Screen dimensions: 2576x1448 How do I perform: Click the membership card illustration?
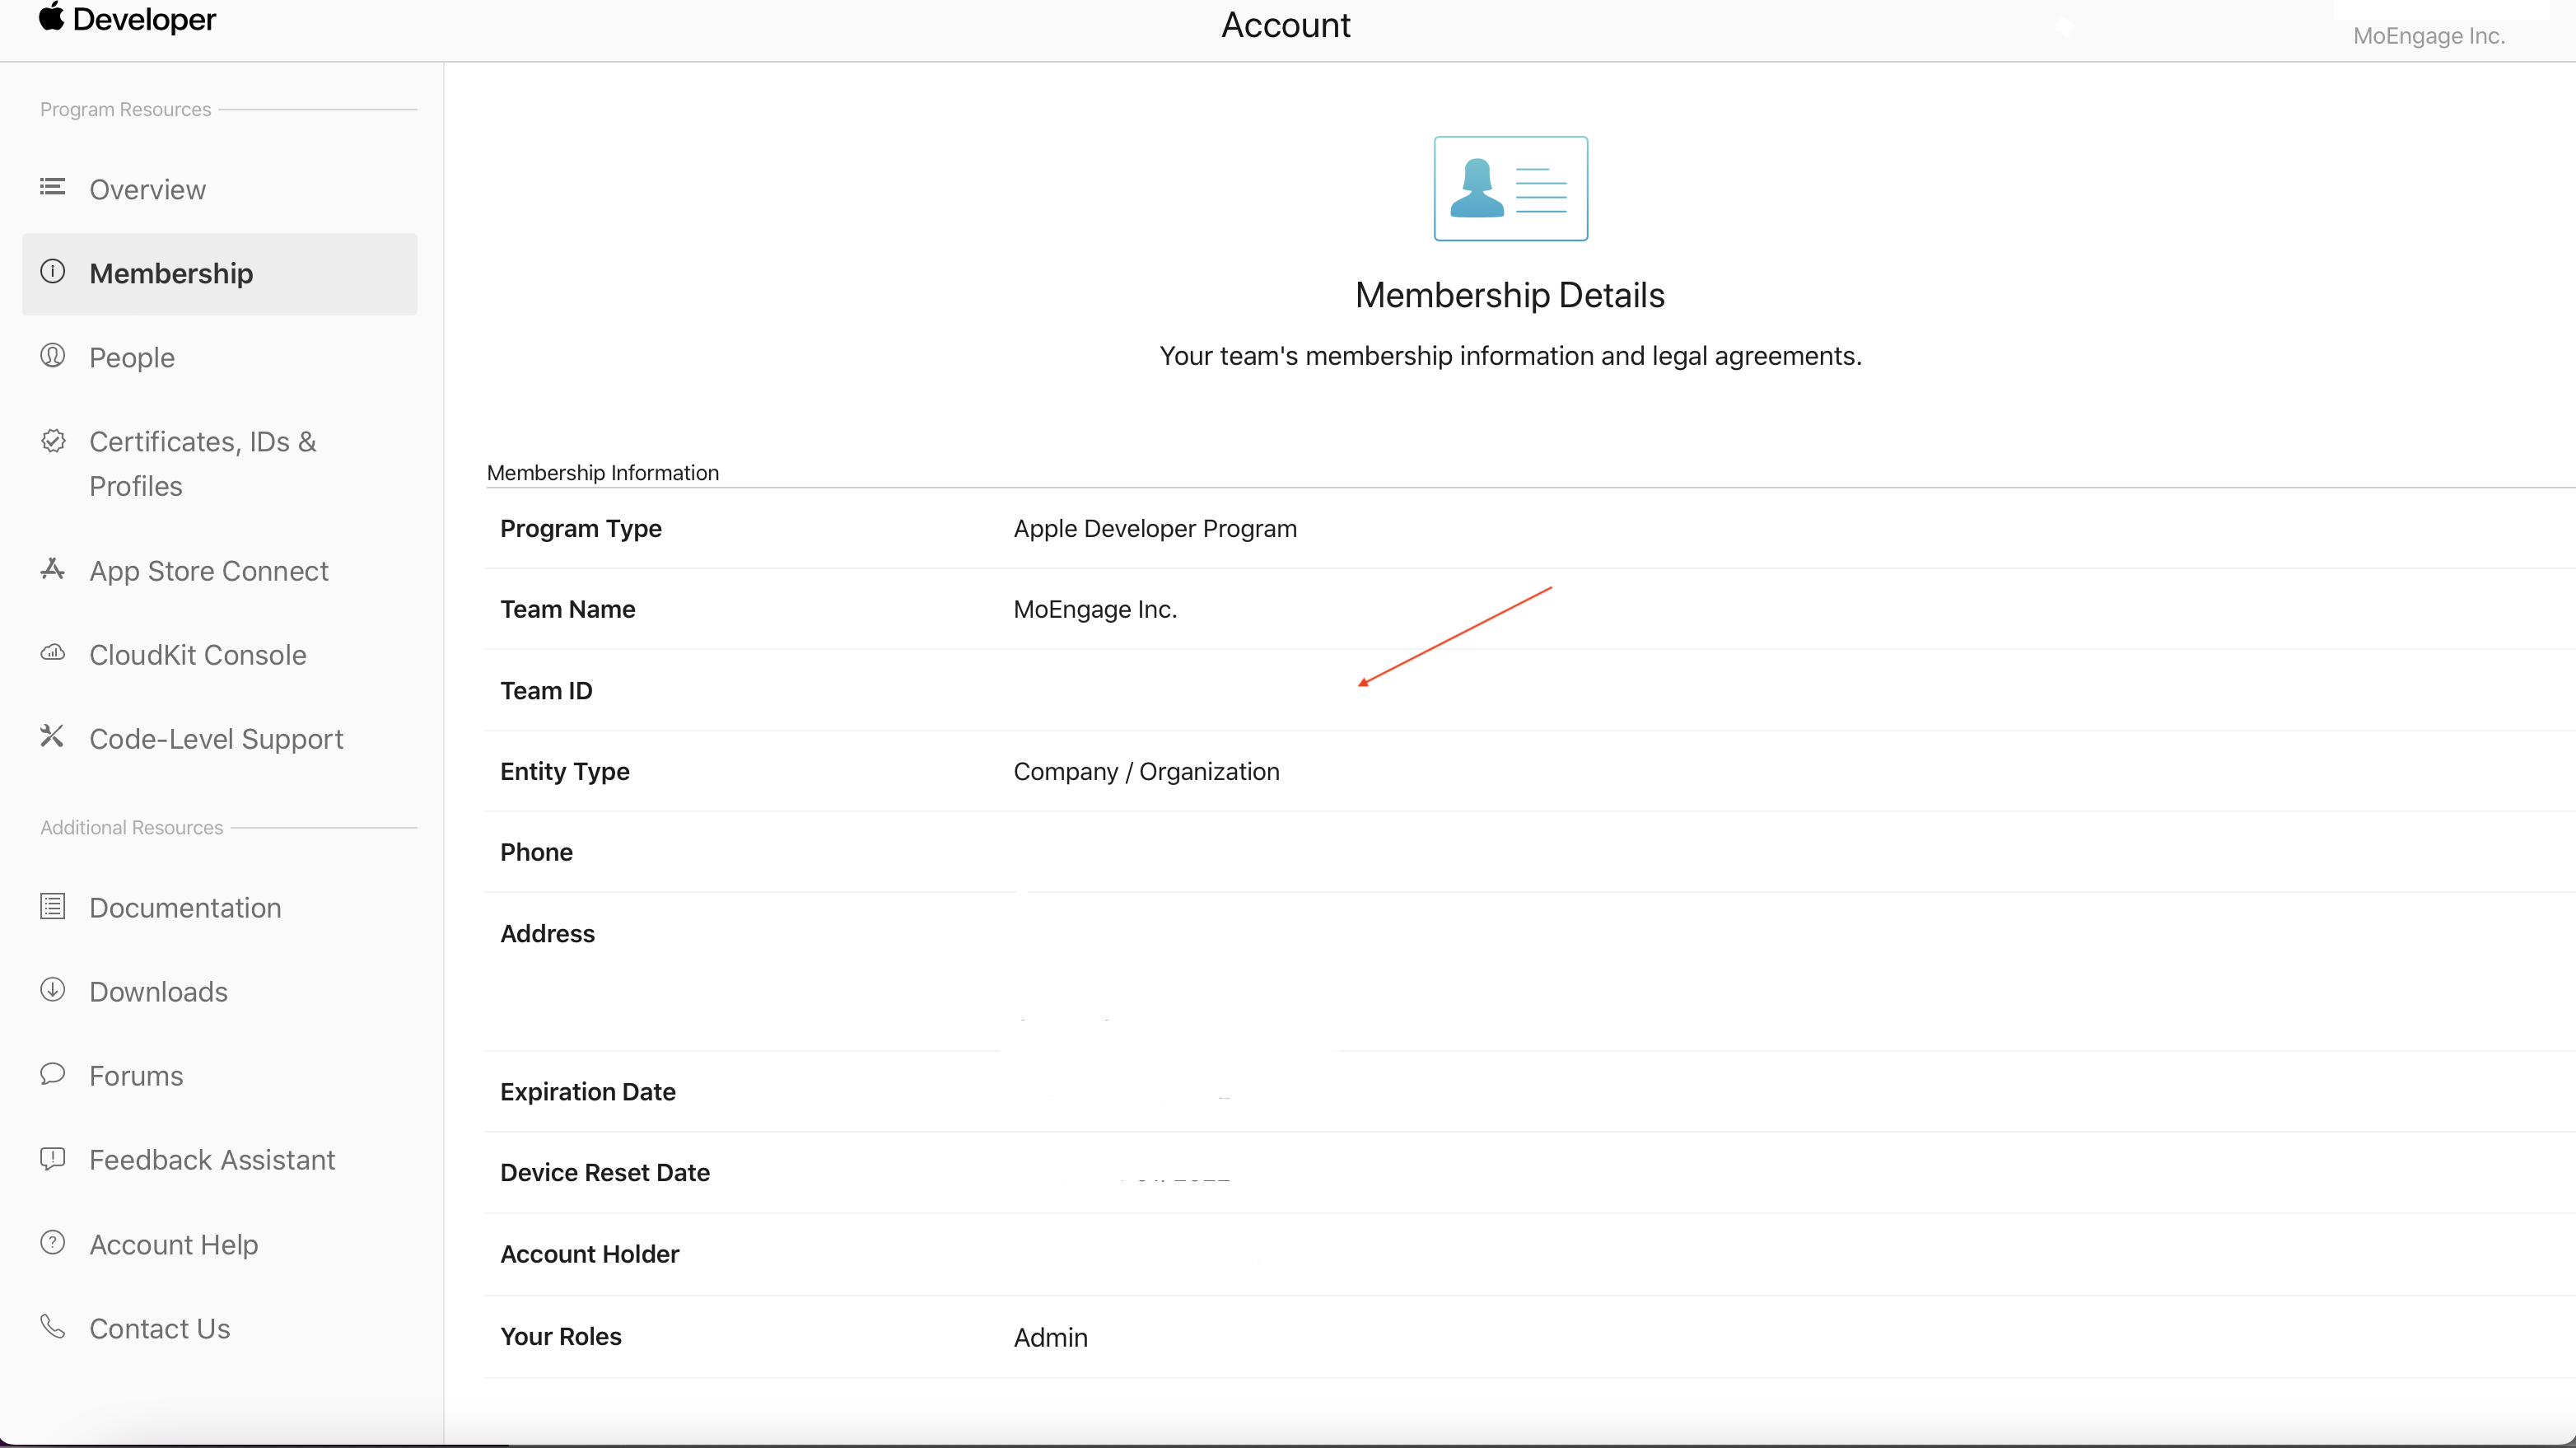(1510, 188)
